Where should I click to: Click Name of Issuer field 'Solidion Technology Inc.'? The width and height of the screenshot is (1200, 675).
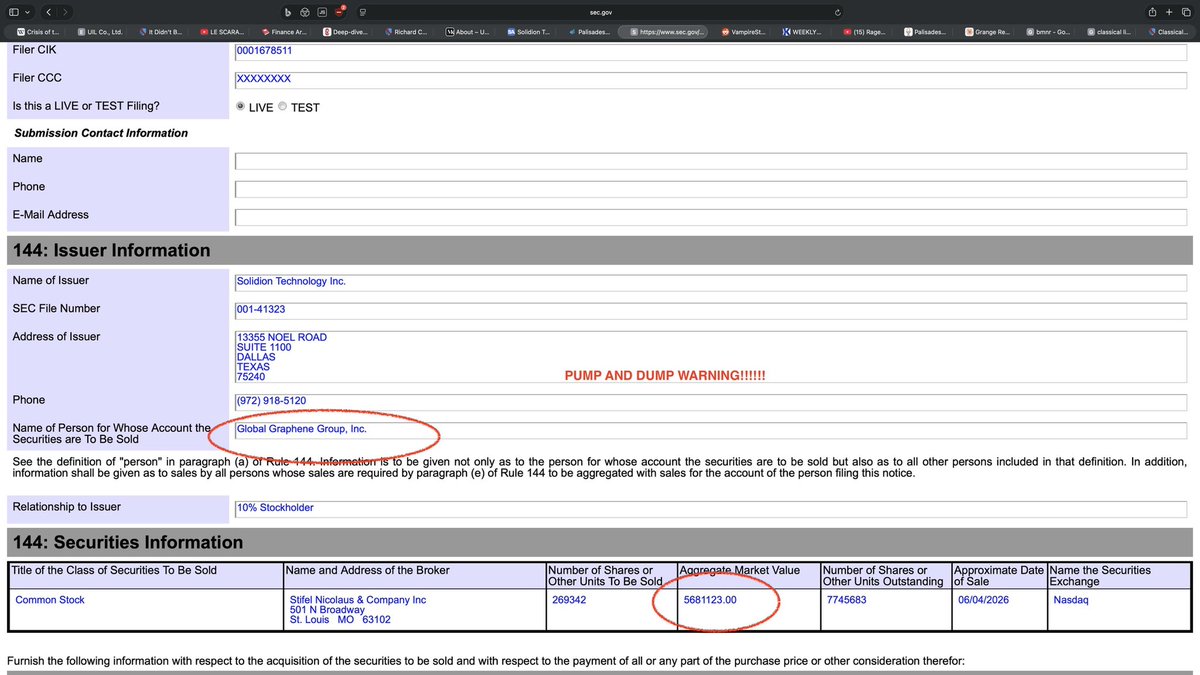(711, 282)
